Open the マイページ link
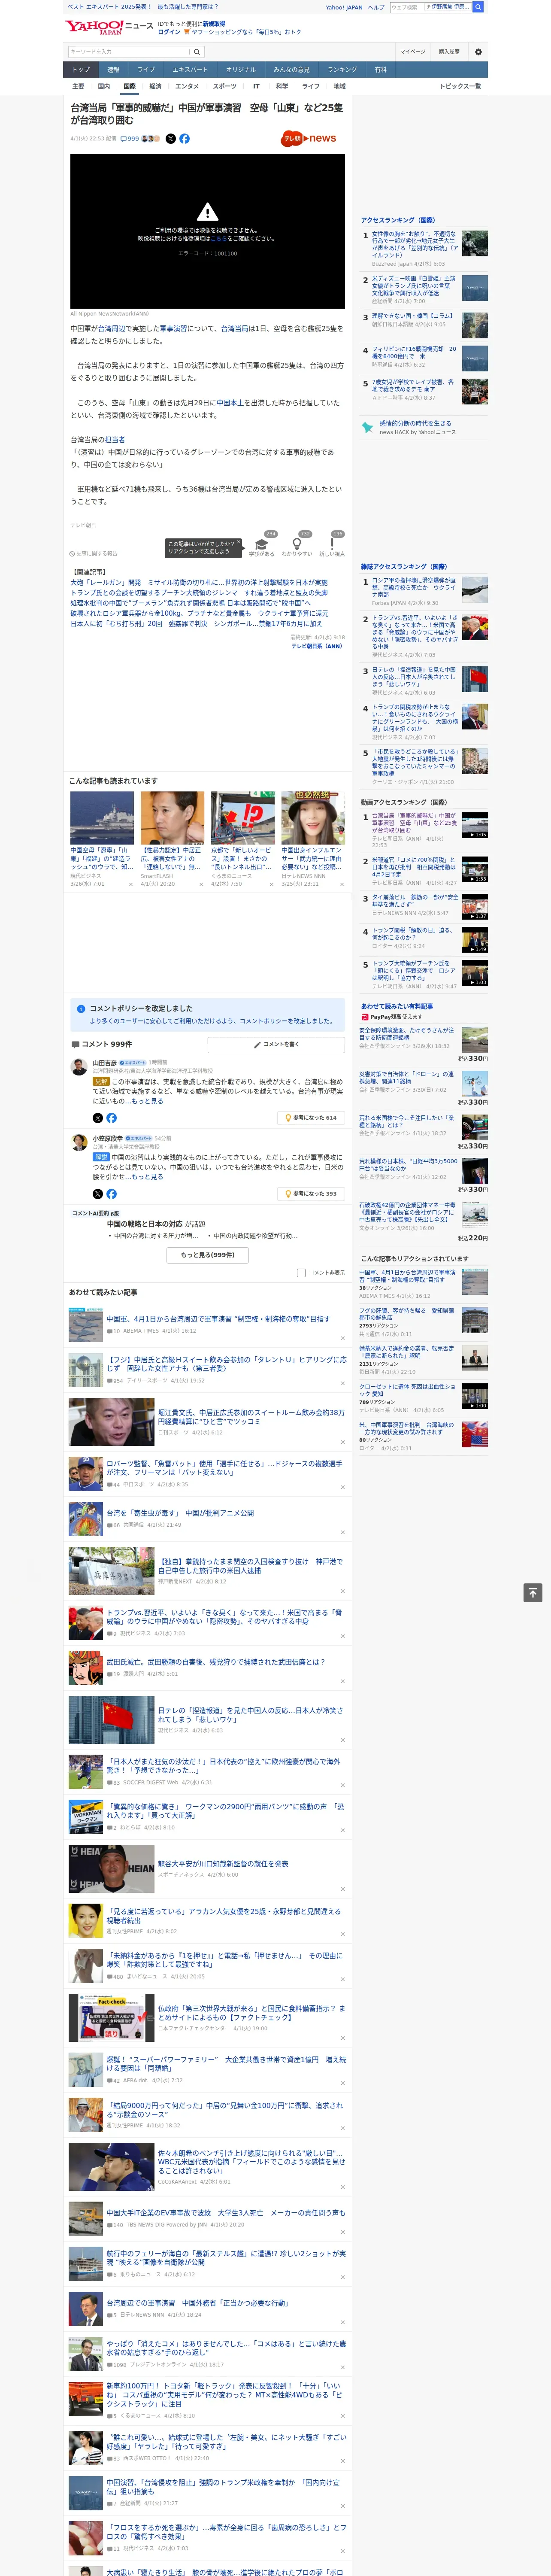The width and height of the screenshot is (551, 2576). pos(413,52)
